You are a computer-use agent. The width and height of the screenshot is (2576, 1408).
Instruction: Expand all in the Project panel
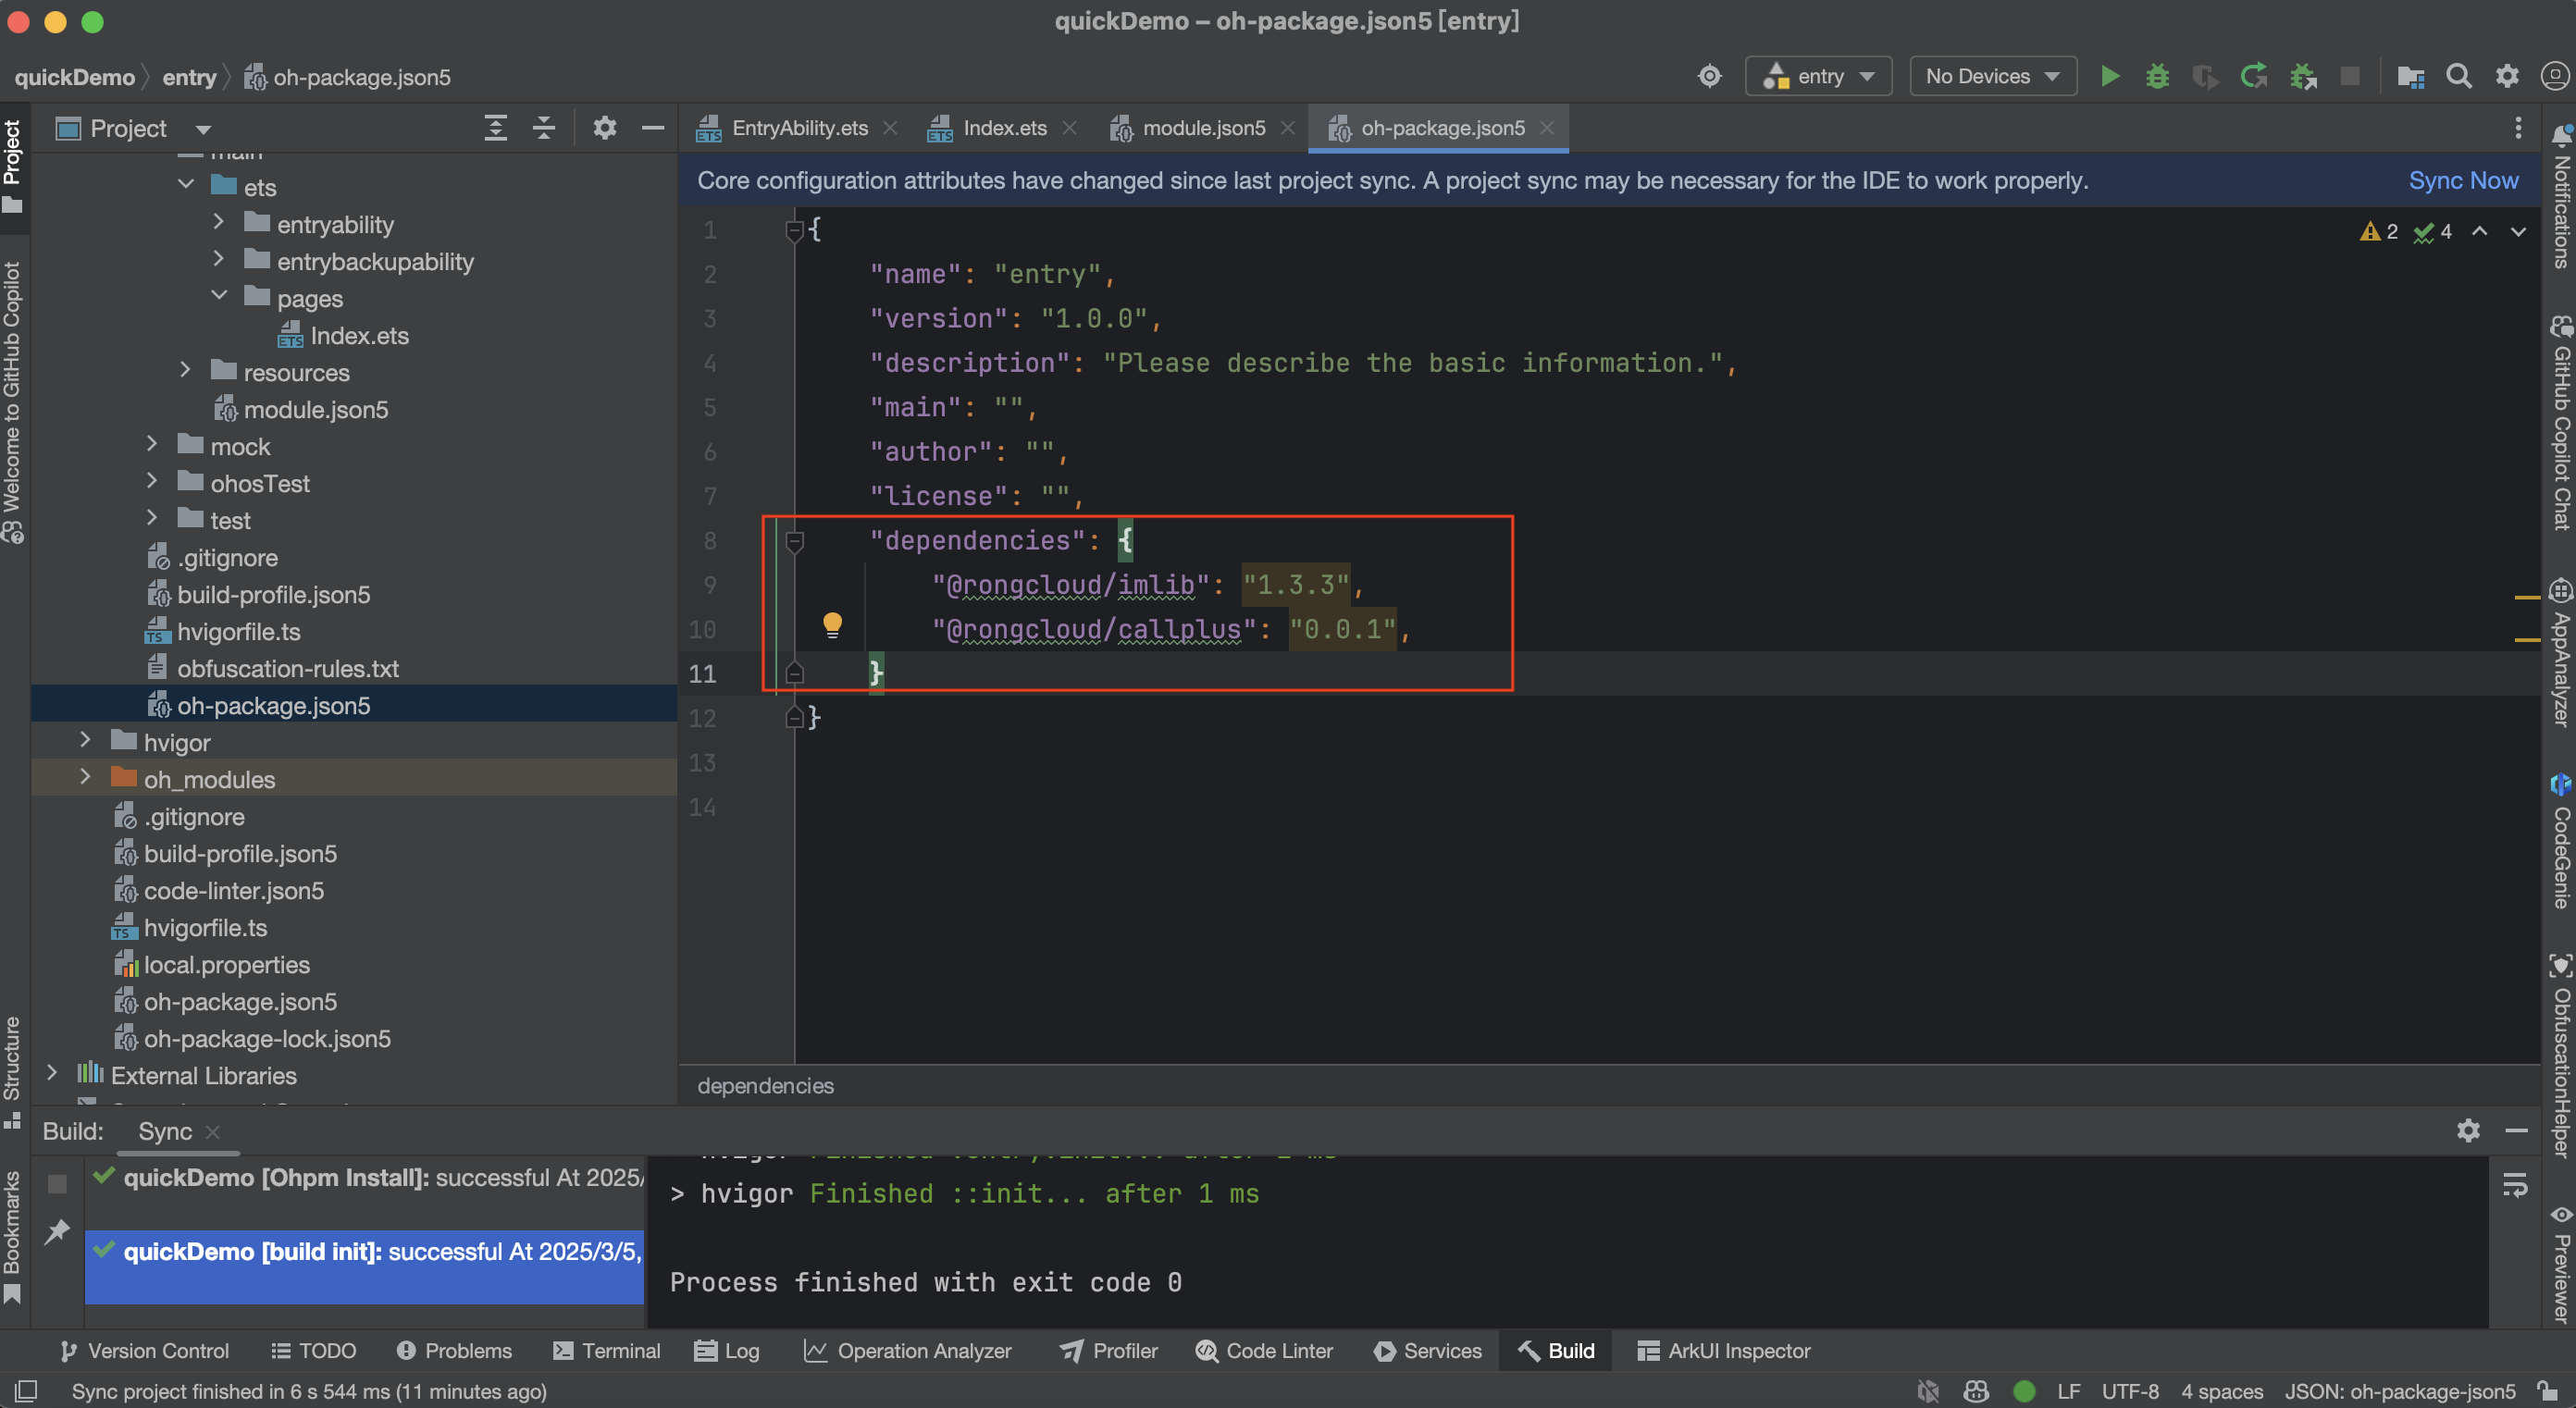coord(496,128)
